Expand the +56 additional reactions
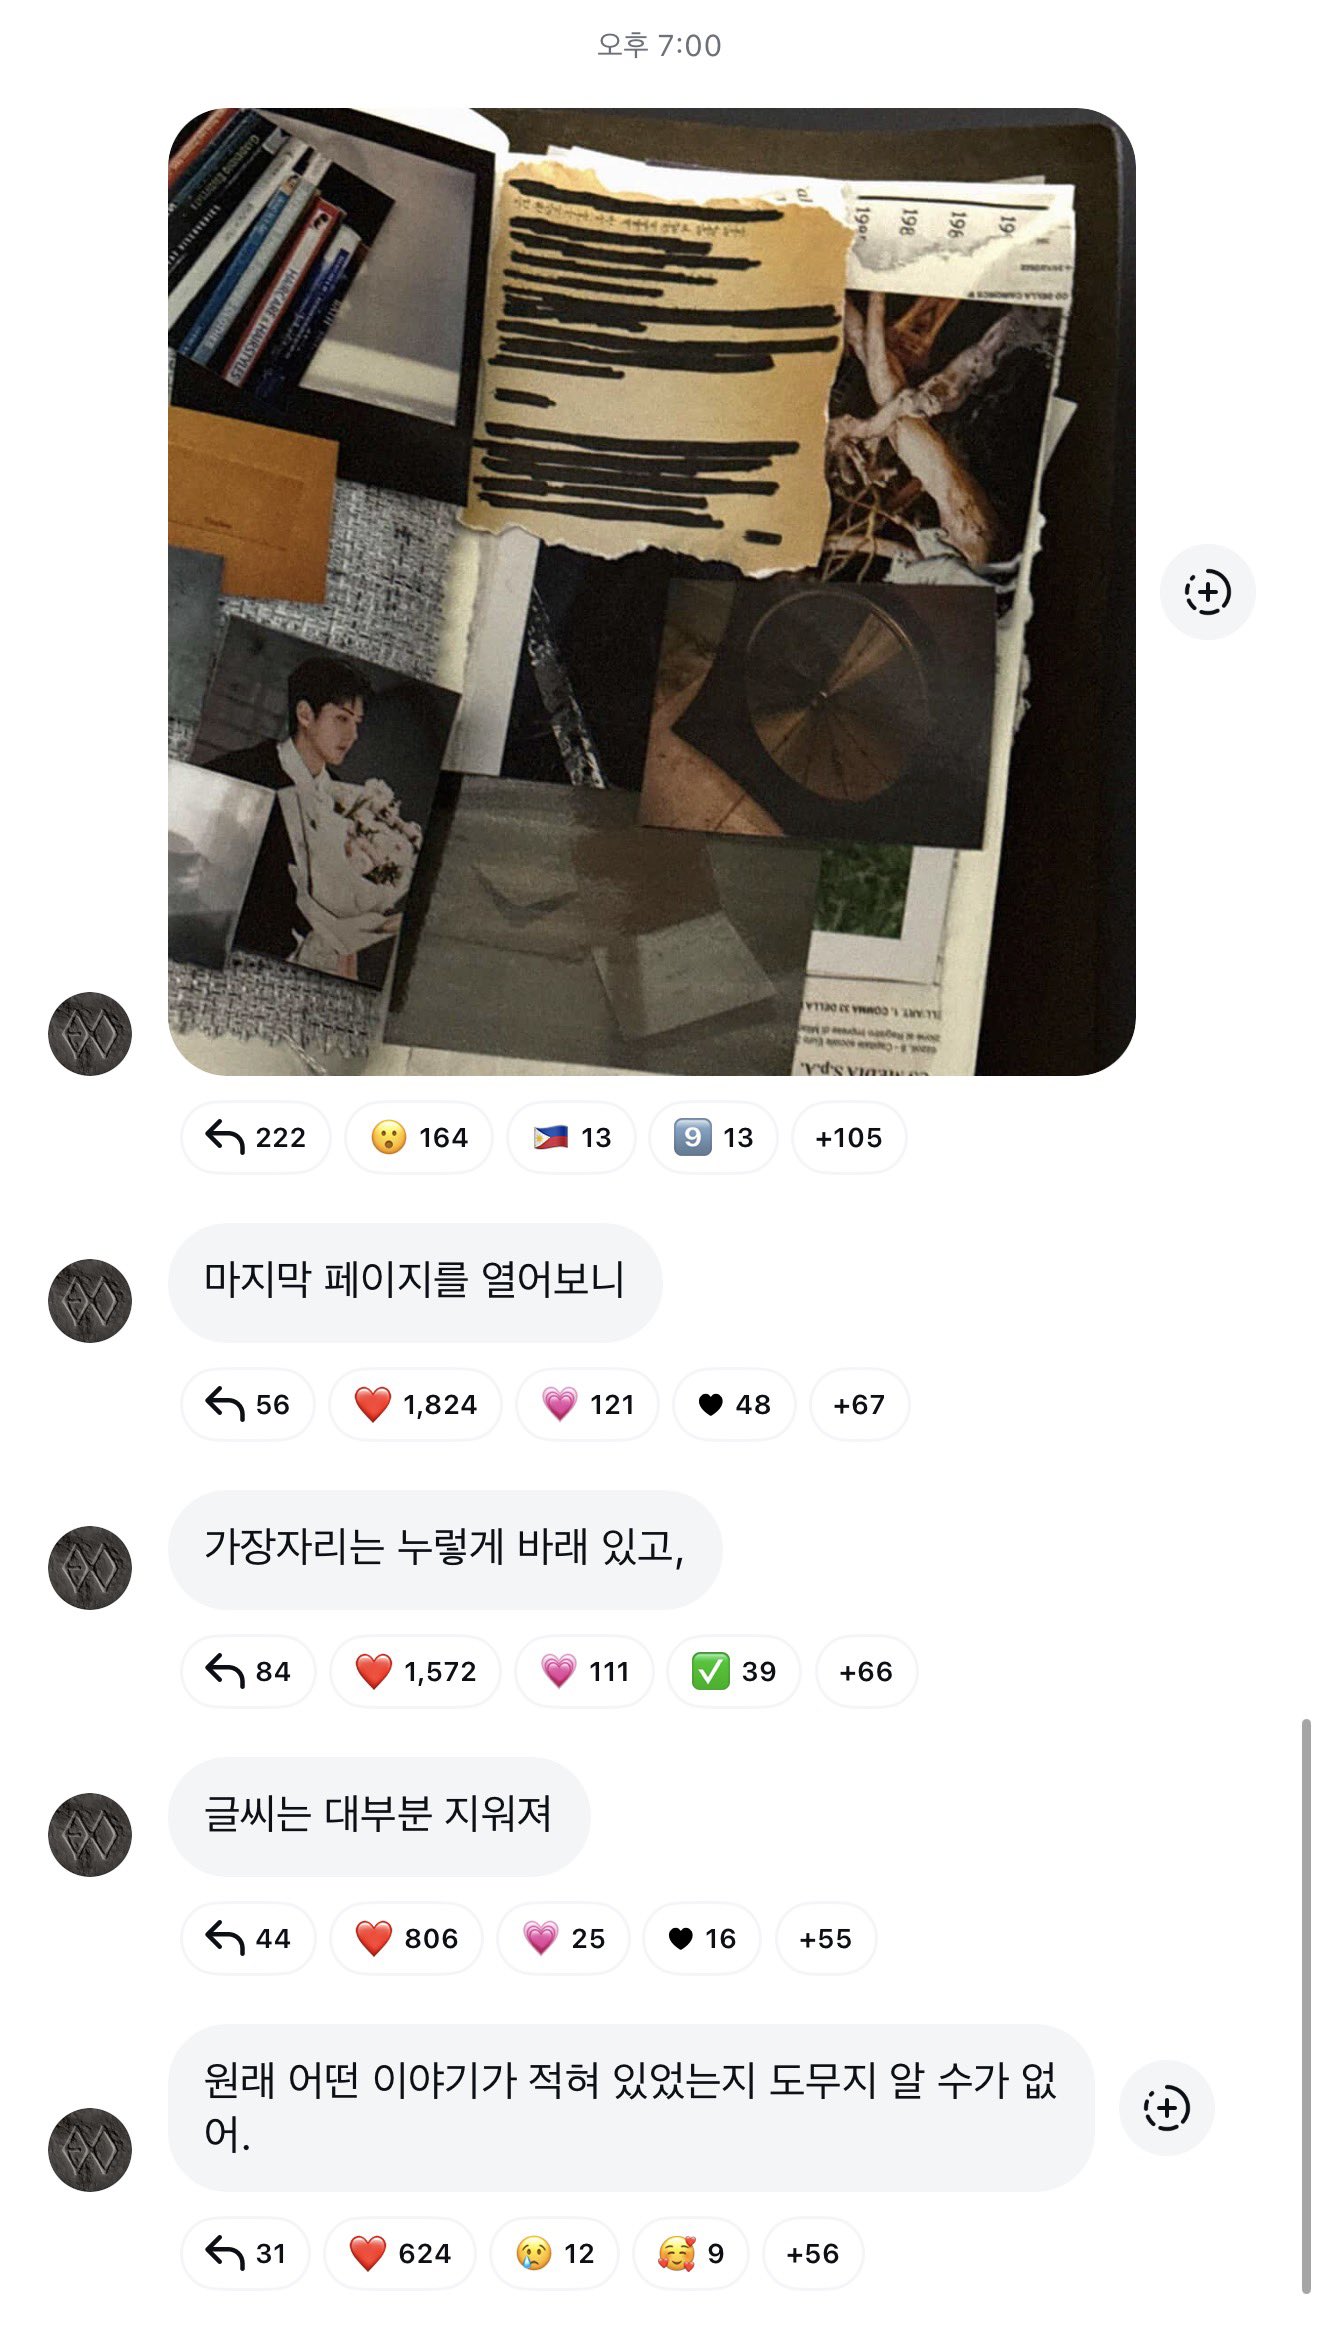The width and height of the screenshot is (1320, 2329). (x=813, y=2253)
